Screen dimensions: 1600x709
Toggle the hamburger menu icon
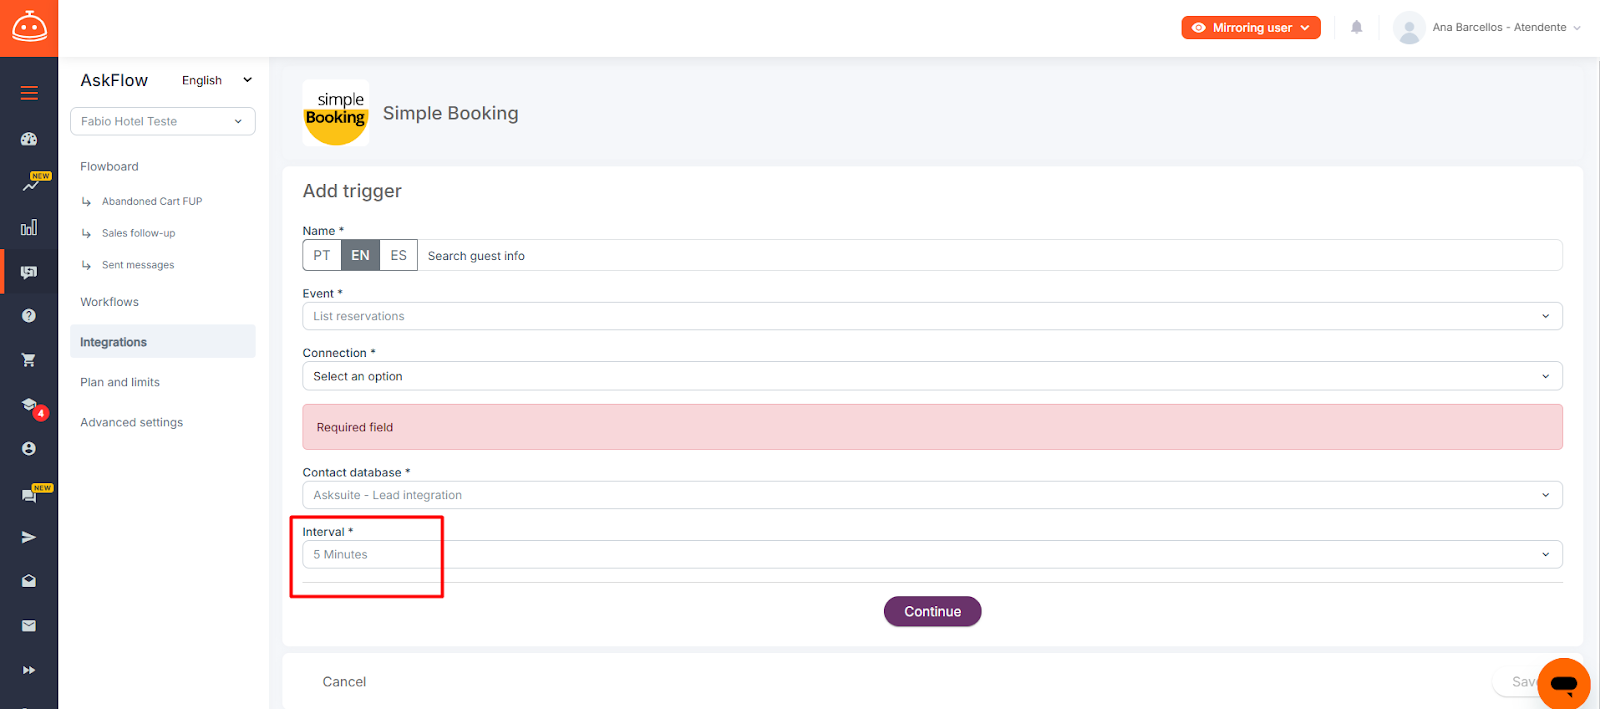click(x=29, y=93)
